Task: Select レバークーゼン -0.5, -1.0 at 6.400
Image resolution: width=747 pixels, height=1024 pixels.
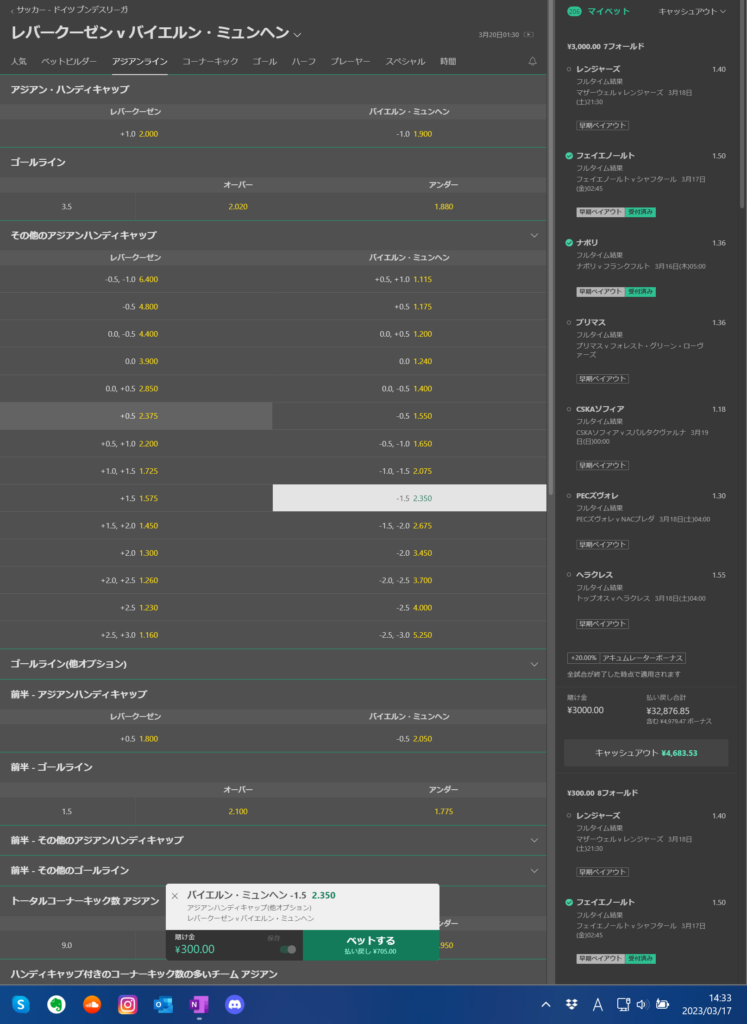Action: coord(136,280)
